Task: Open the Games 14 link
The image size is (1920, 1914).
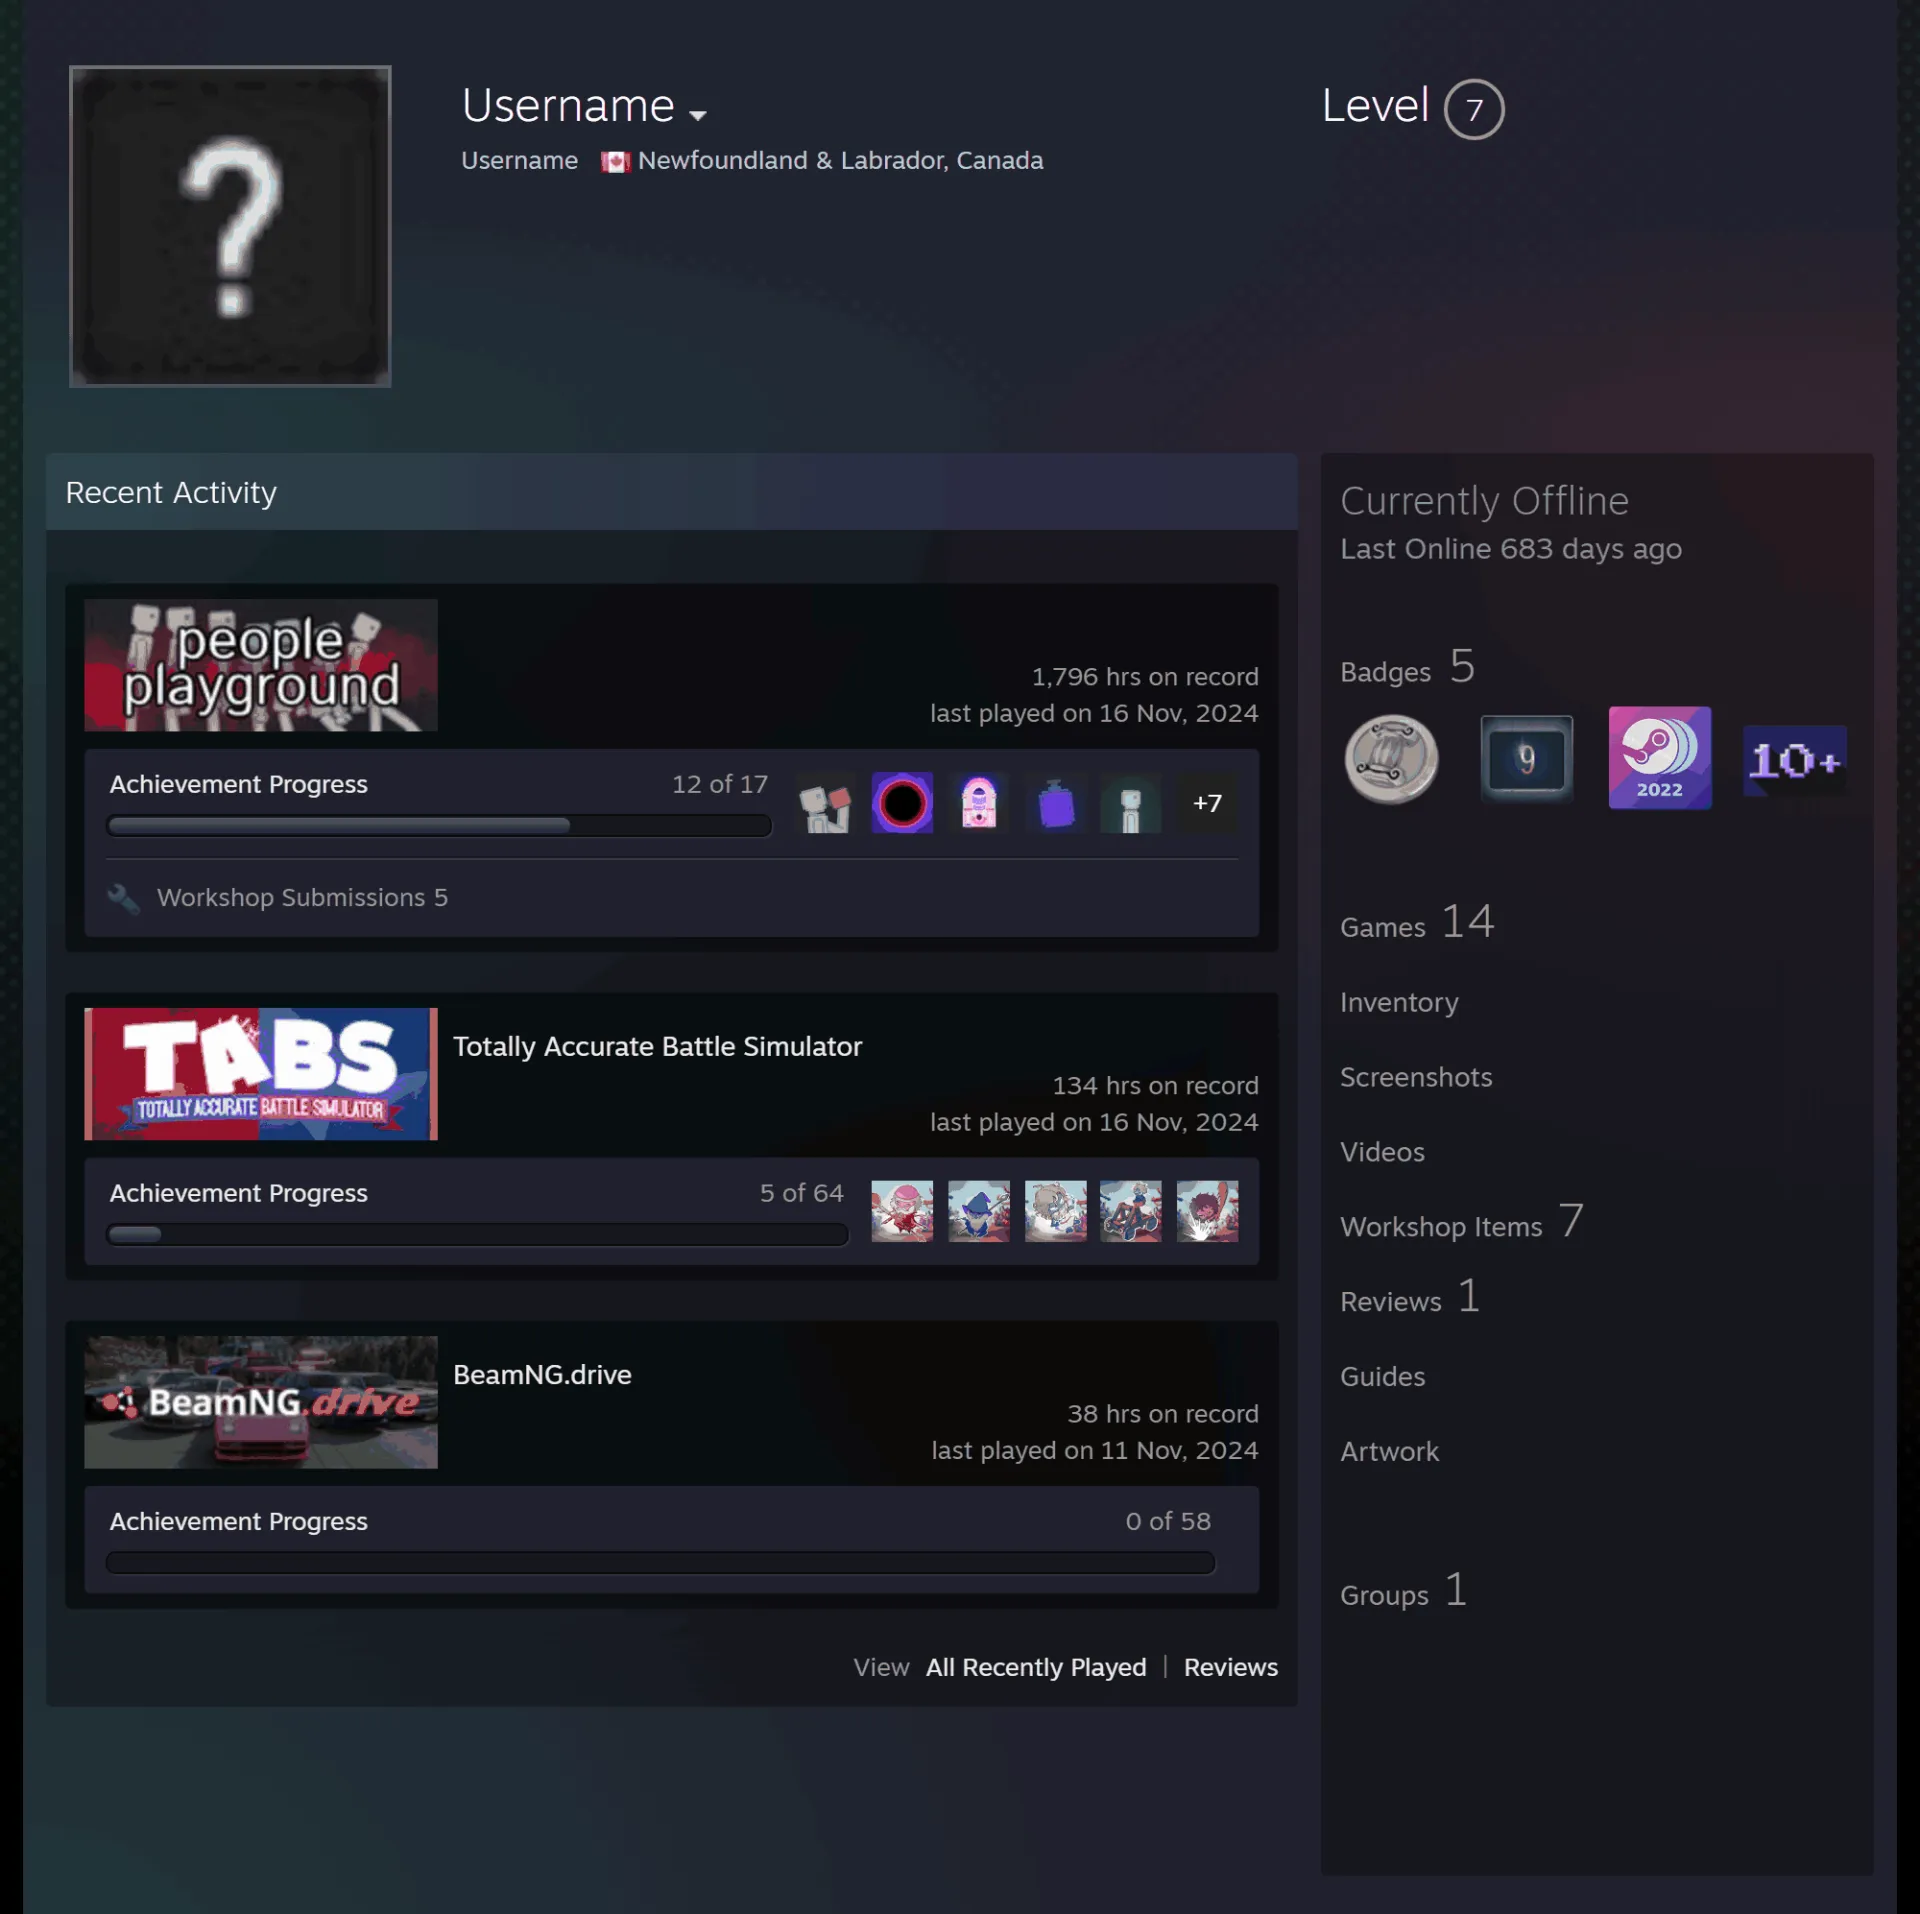Action: [x=1417, y=922]
